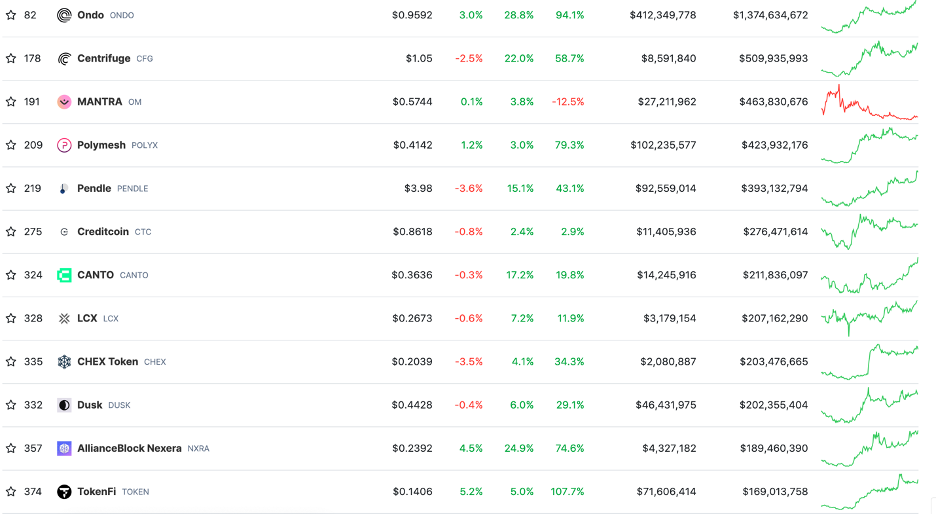The image size is (936, 514).
Task: Click the Polymesh logo icon
Action: (64, 145)
